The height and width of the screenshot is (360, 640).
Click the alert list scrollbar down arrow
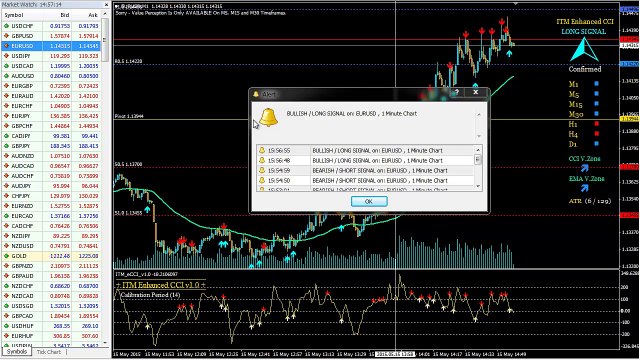pyautogui.click(x=478, y=187)
